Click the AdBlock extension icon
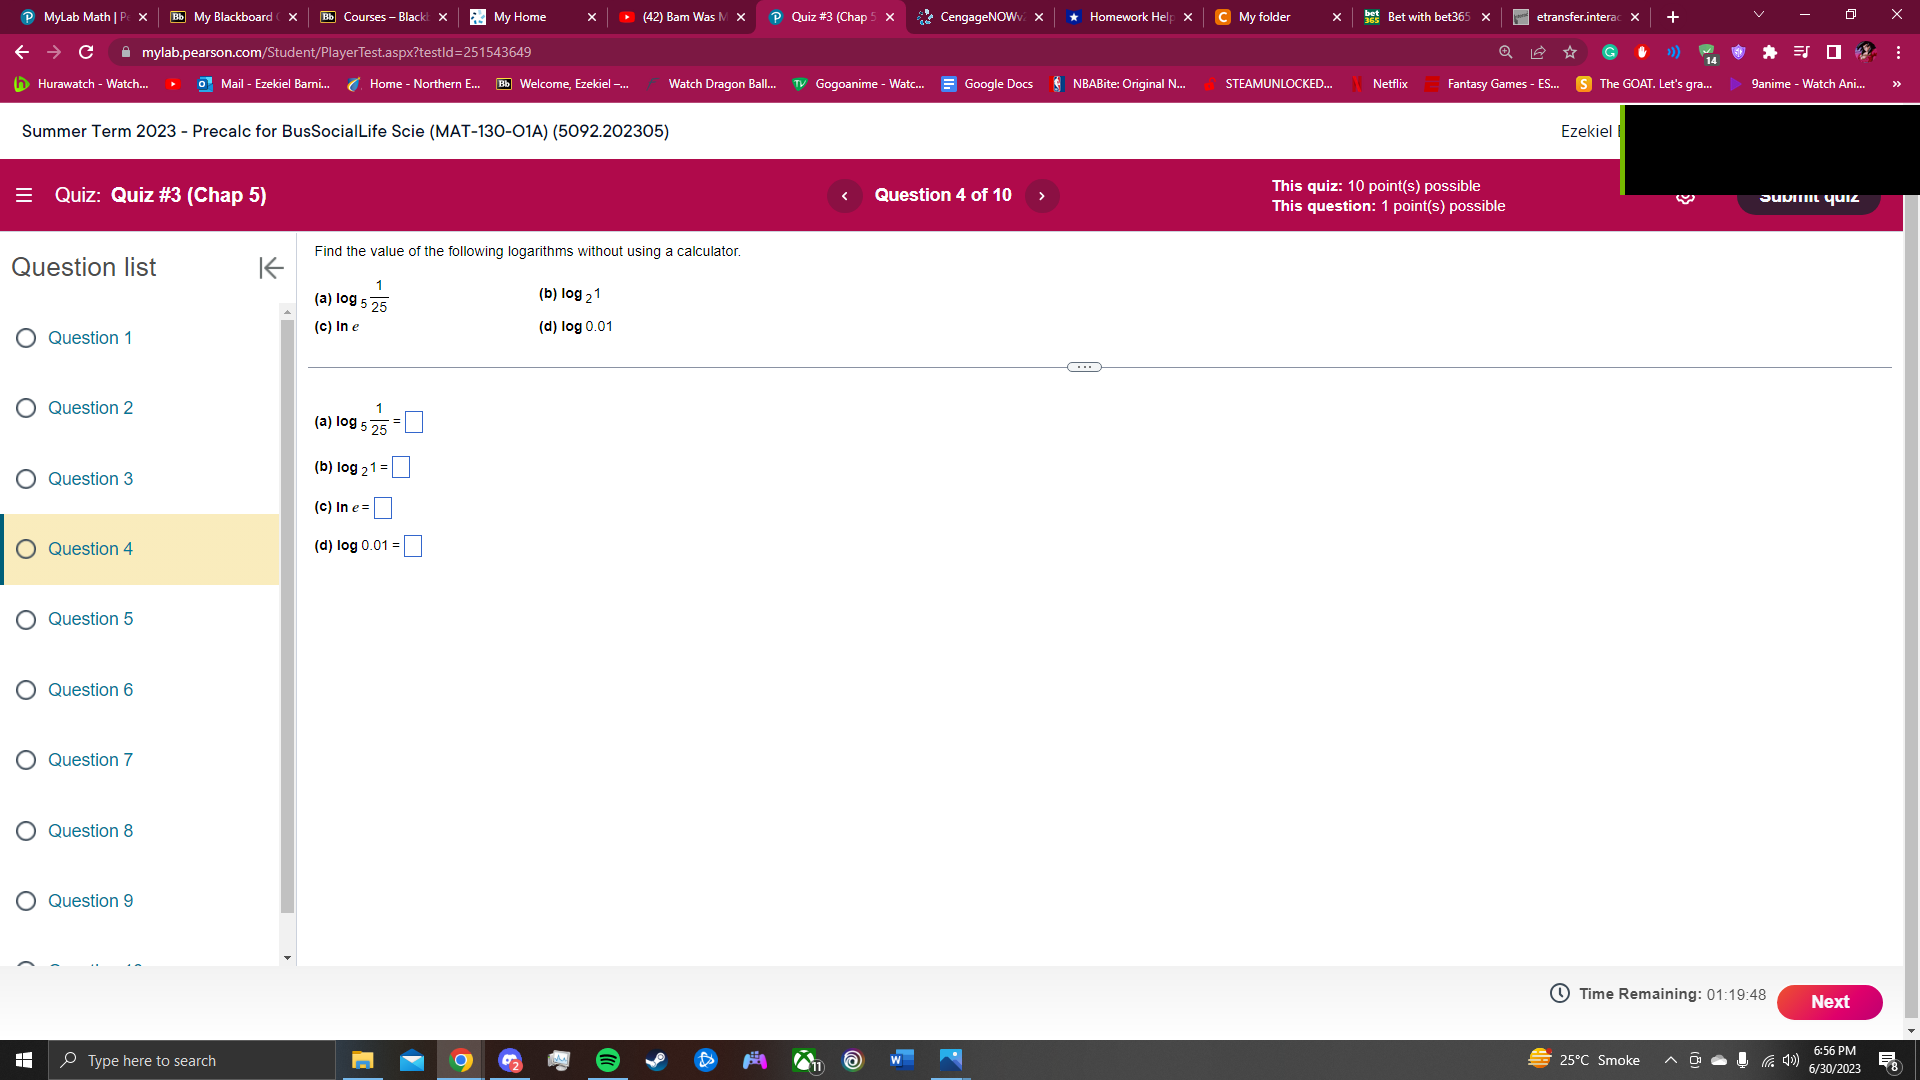 coord(1641,51)
